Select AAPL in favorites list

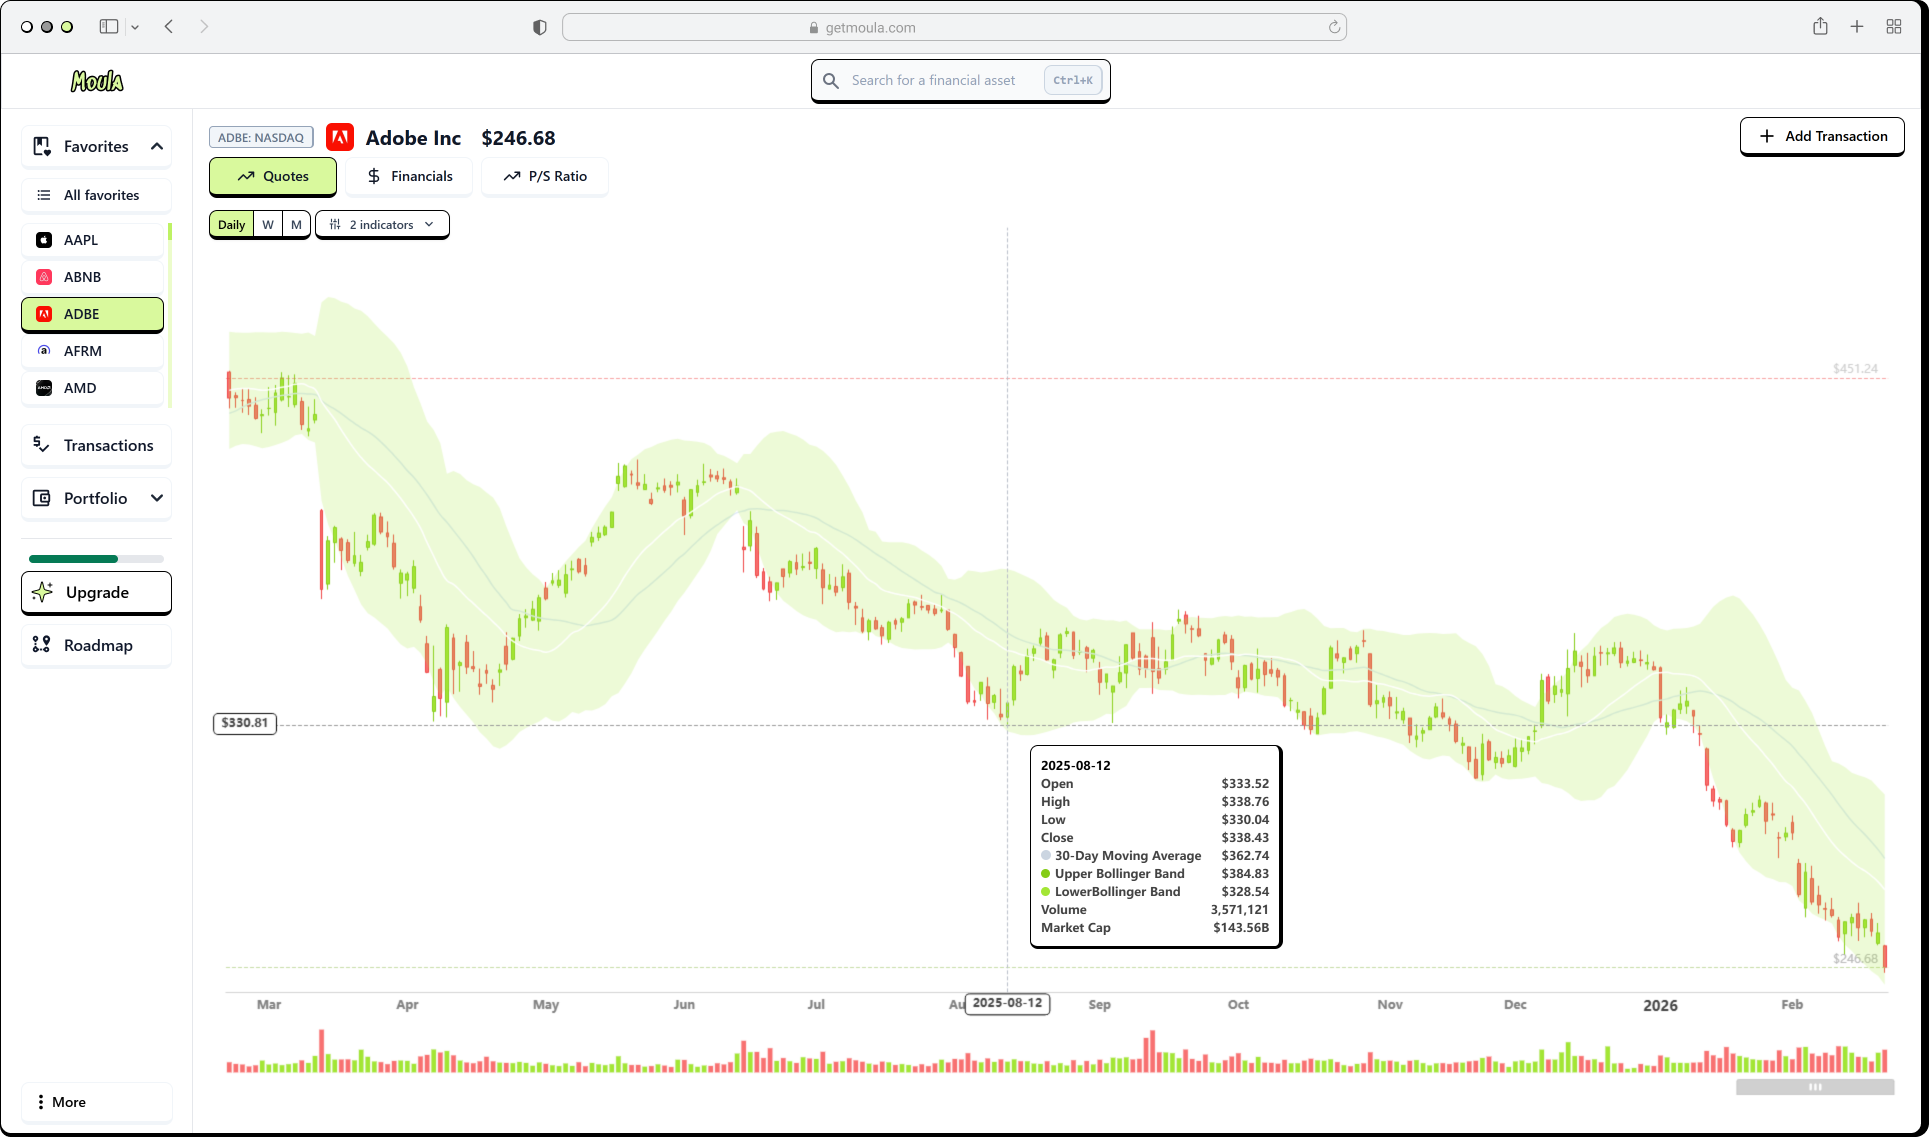pyautogui.click(x=92, y=240)
